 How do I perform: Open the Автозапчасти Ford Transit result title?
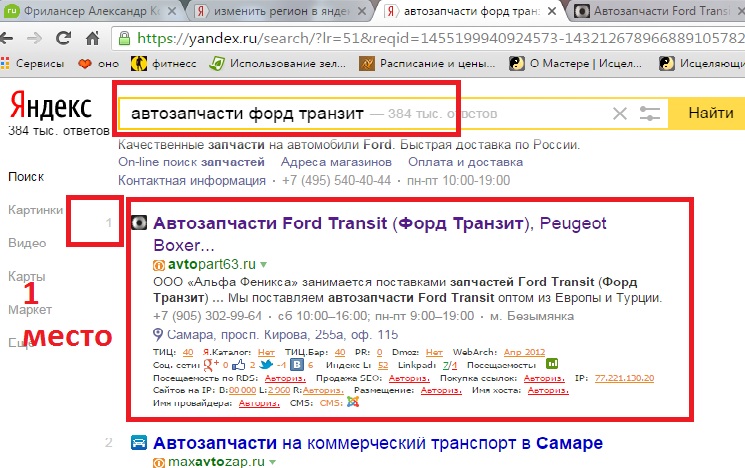pos(380,234)
